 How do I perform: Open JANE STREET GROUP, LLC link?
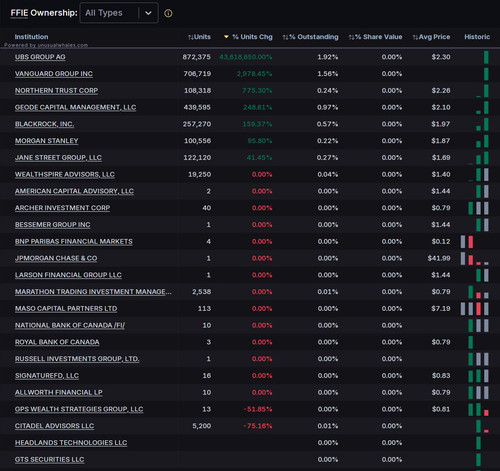[58, 158]
